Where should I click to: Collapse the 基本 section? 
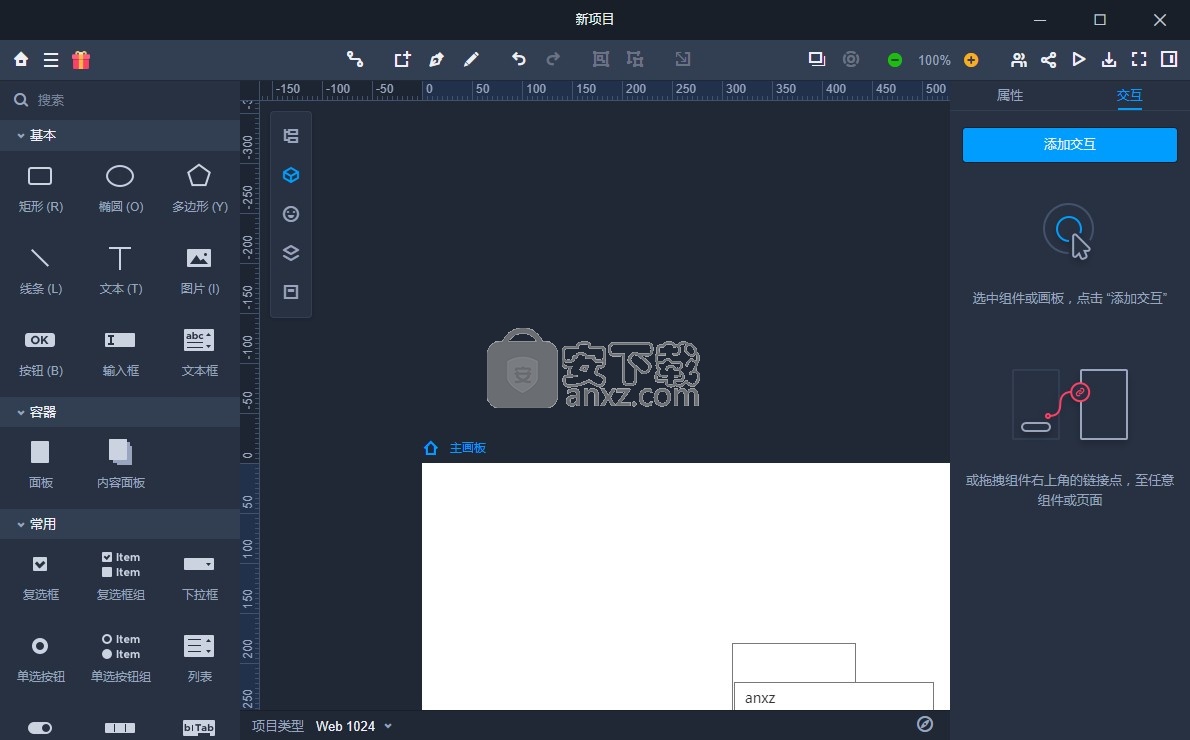120,135
